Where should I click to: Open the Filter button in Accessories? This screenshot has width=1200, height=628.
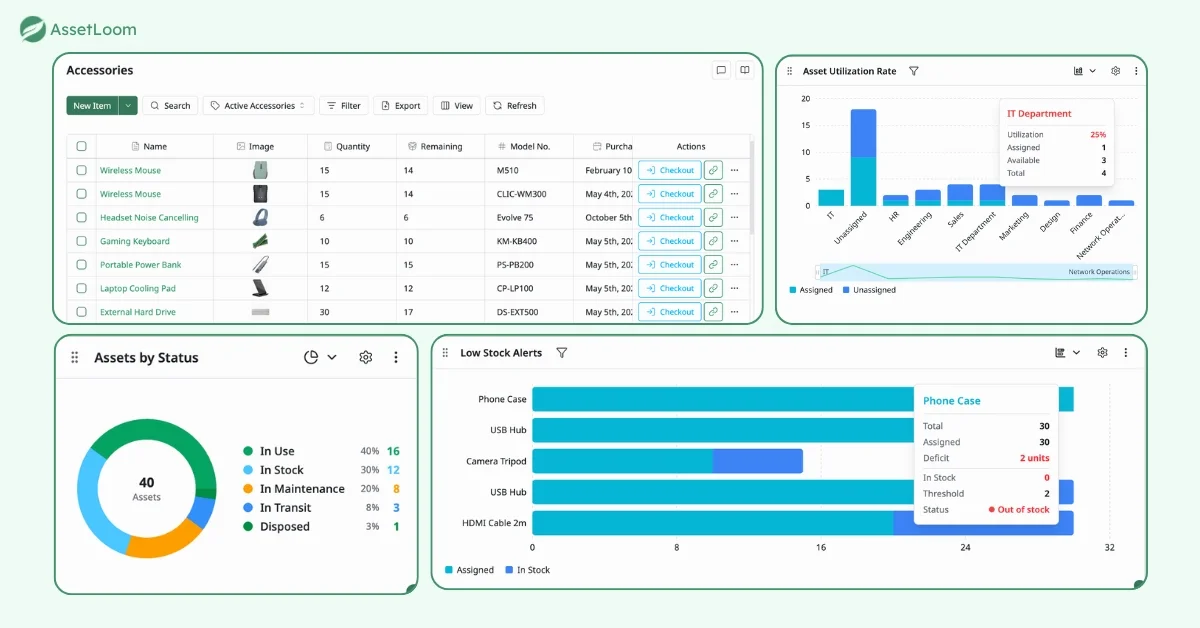pyautogui.click(x=344, y=105)
